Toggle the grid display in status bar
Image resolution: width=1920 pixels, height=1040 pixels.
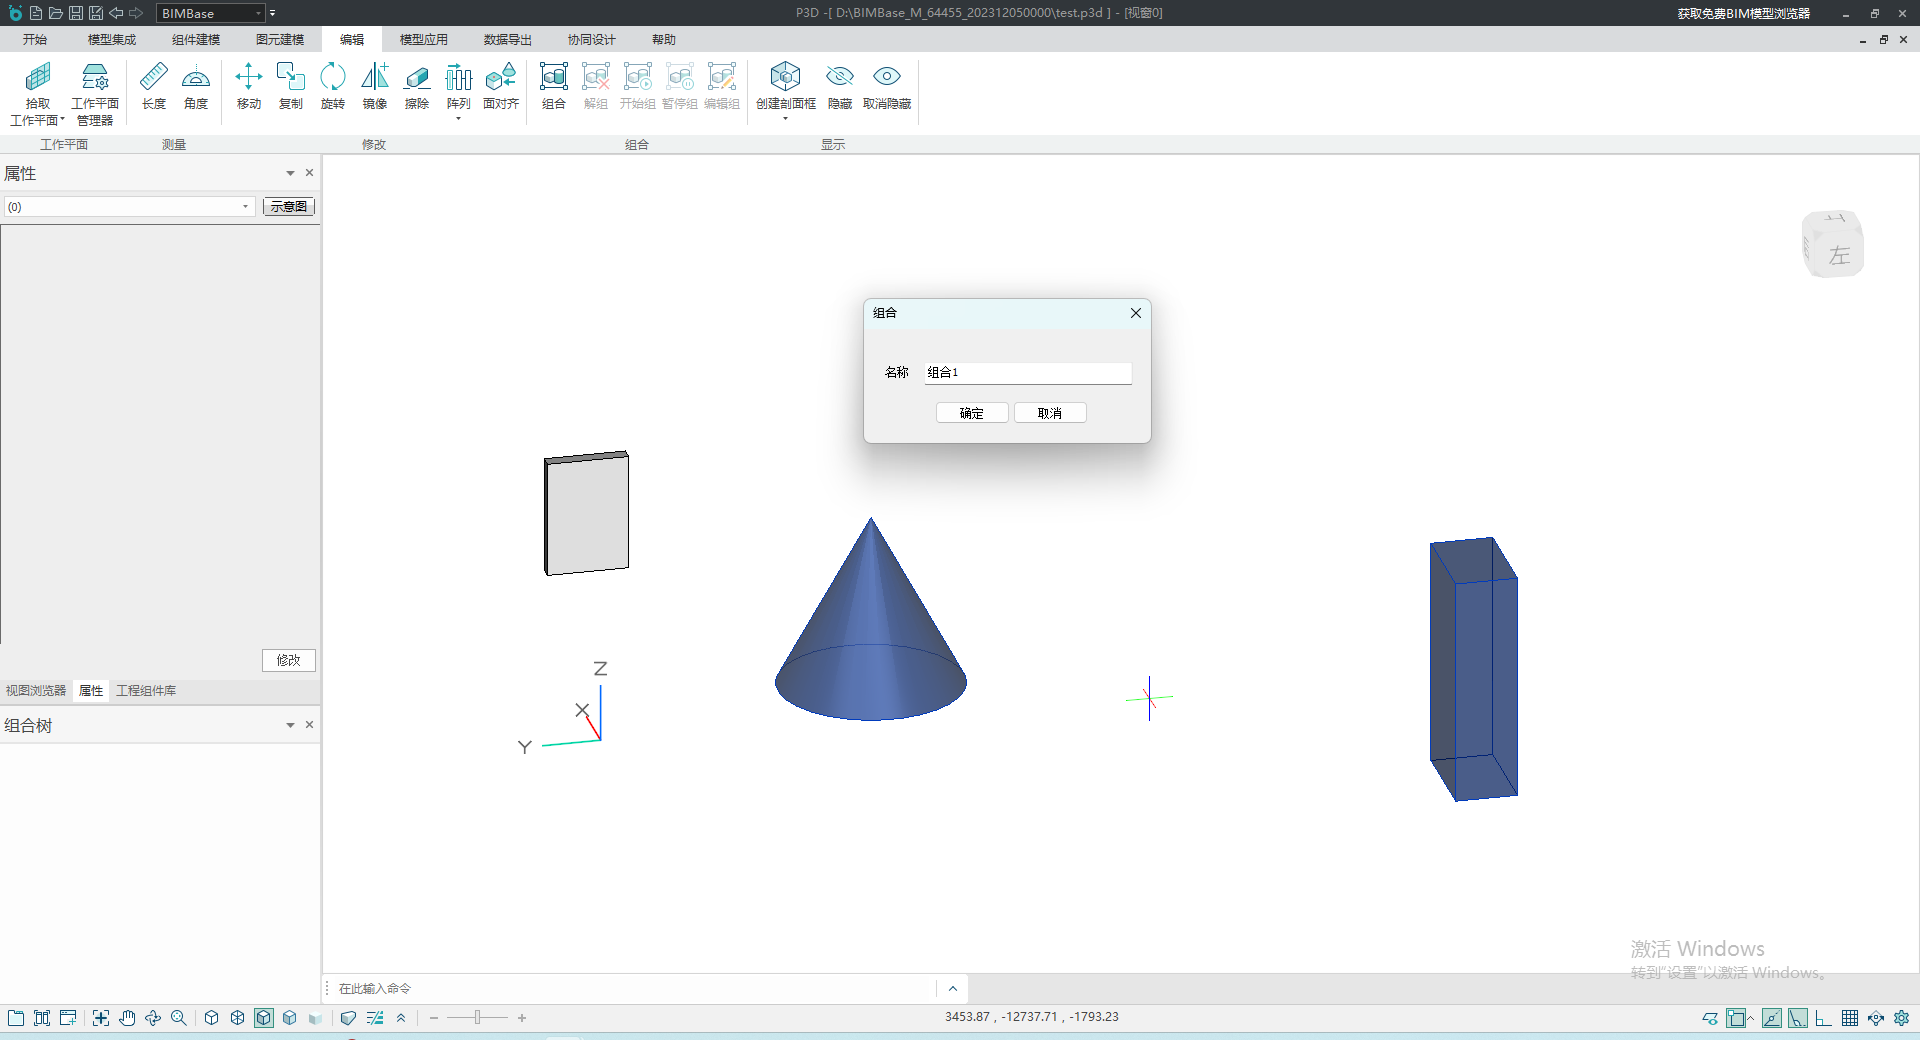[x=1850, y=1018]
